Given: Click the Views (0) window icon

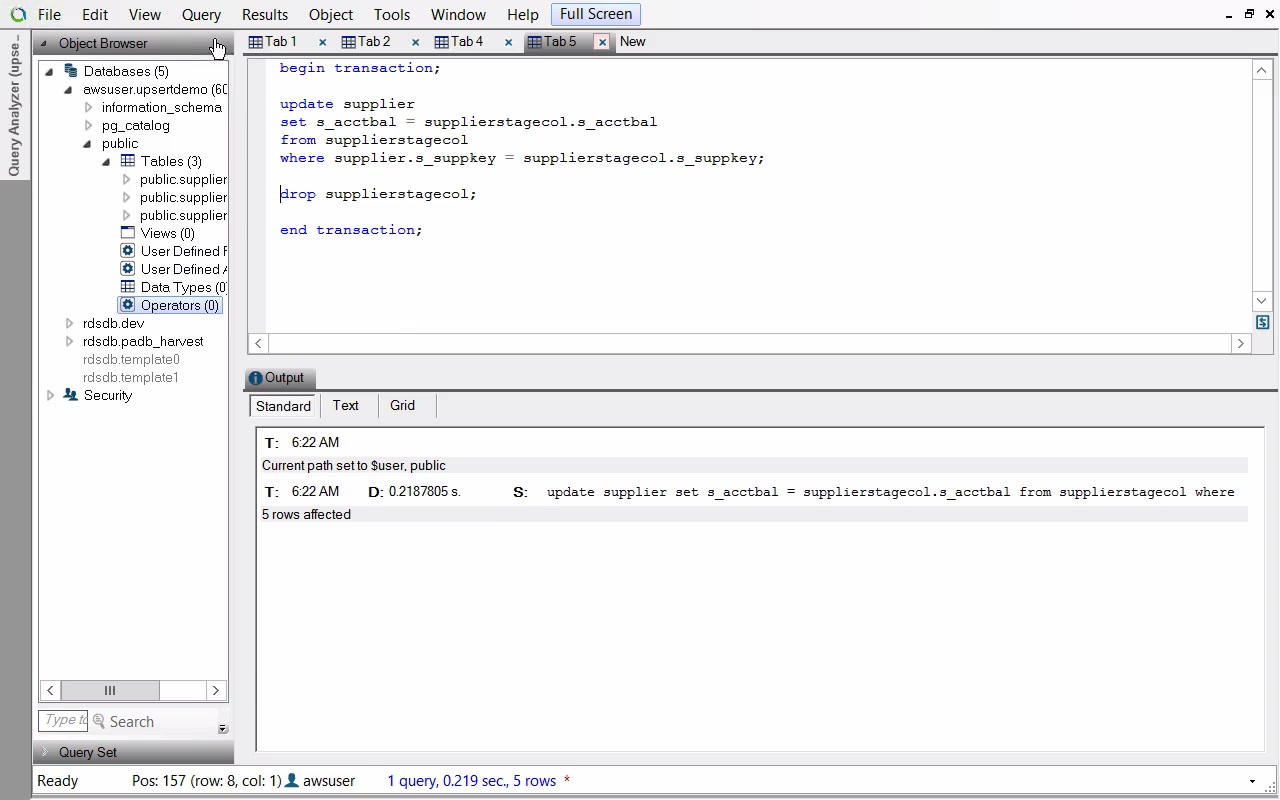Looking at the screenshot, I should (x=128, y=233).
